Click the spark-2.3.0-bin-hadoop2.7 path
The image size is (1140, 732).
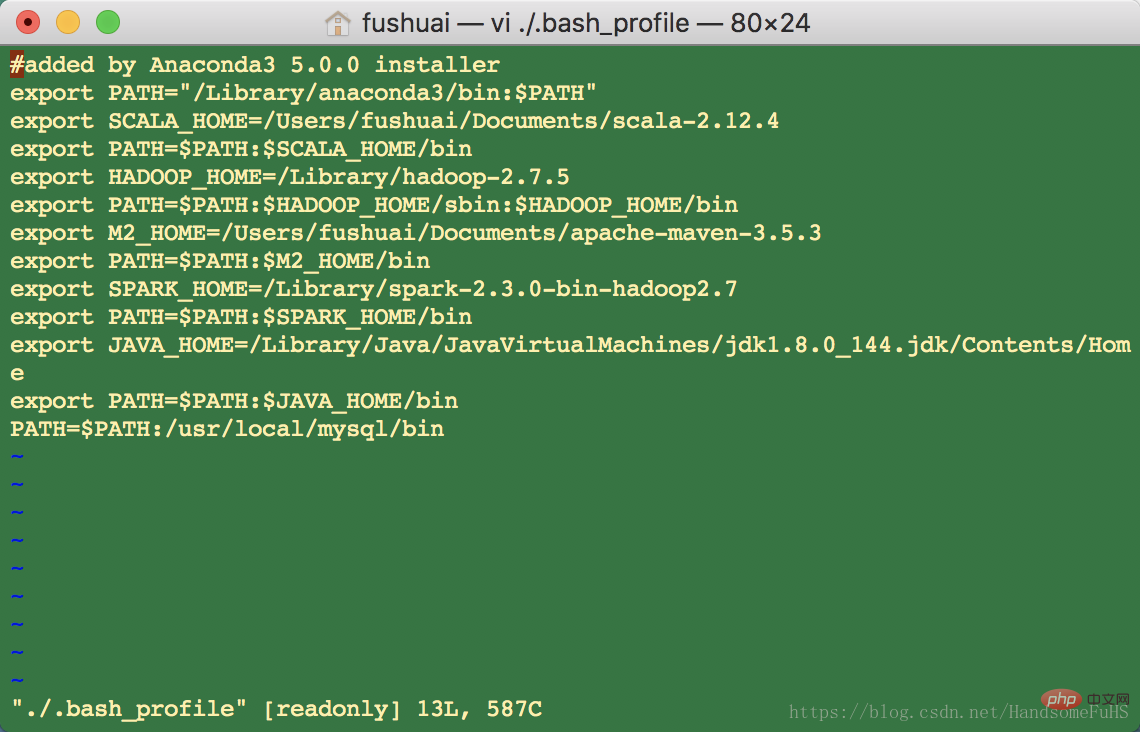[563, 289]
